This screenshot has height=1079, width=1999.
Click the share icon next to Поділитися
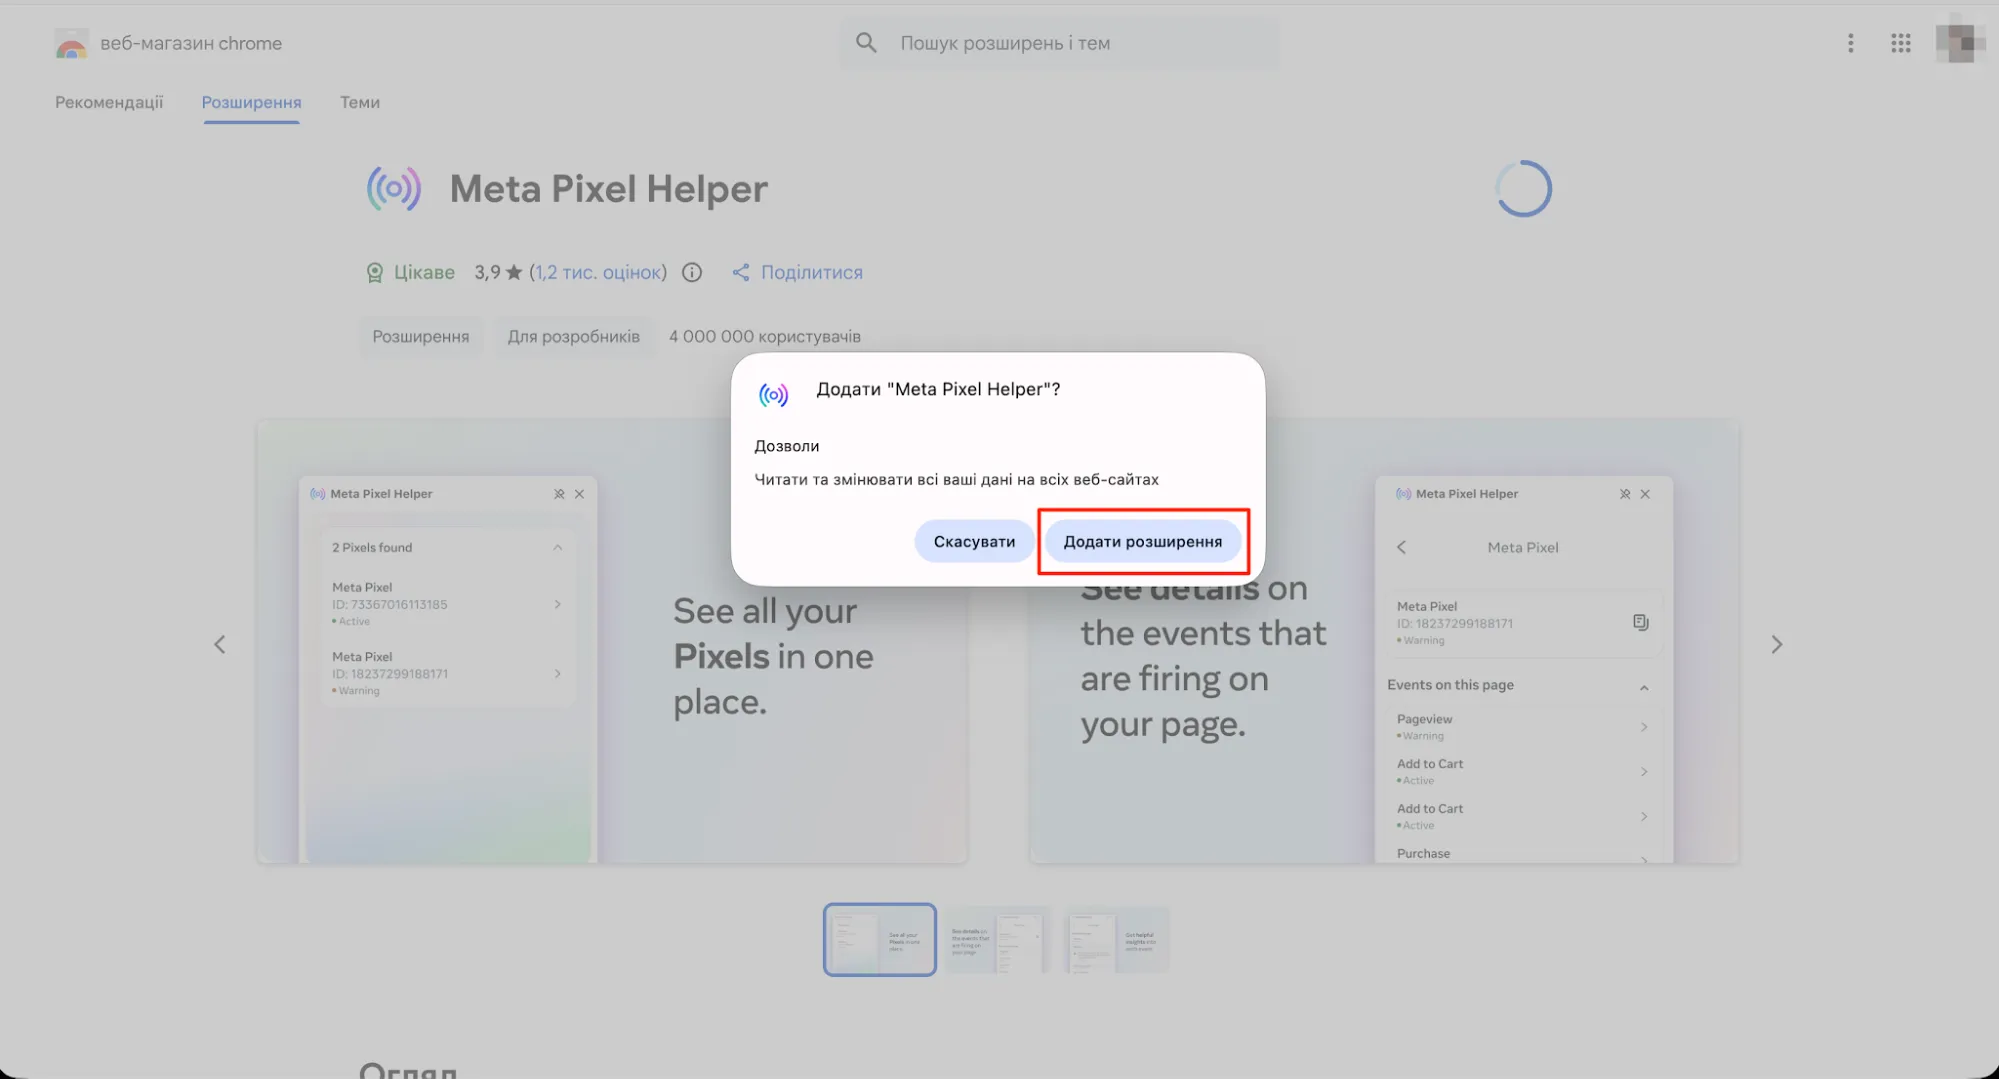[740, 272]
